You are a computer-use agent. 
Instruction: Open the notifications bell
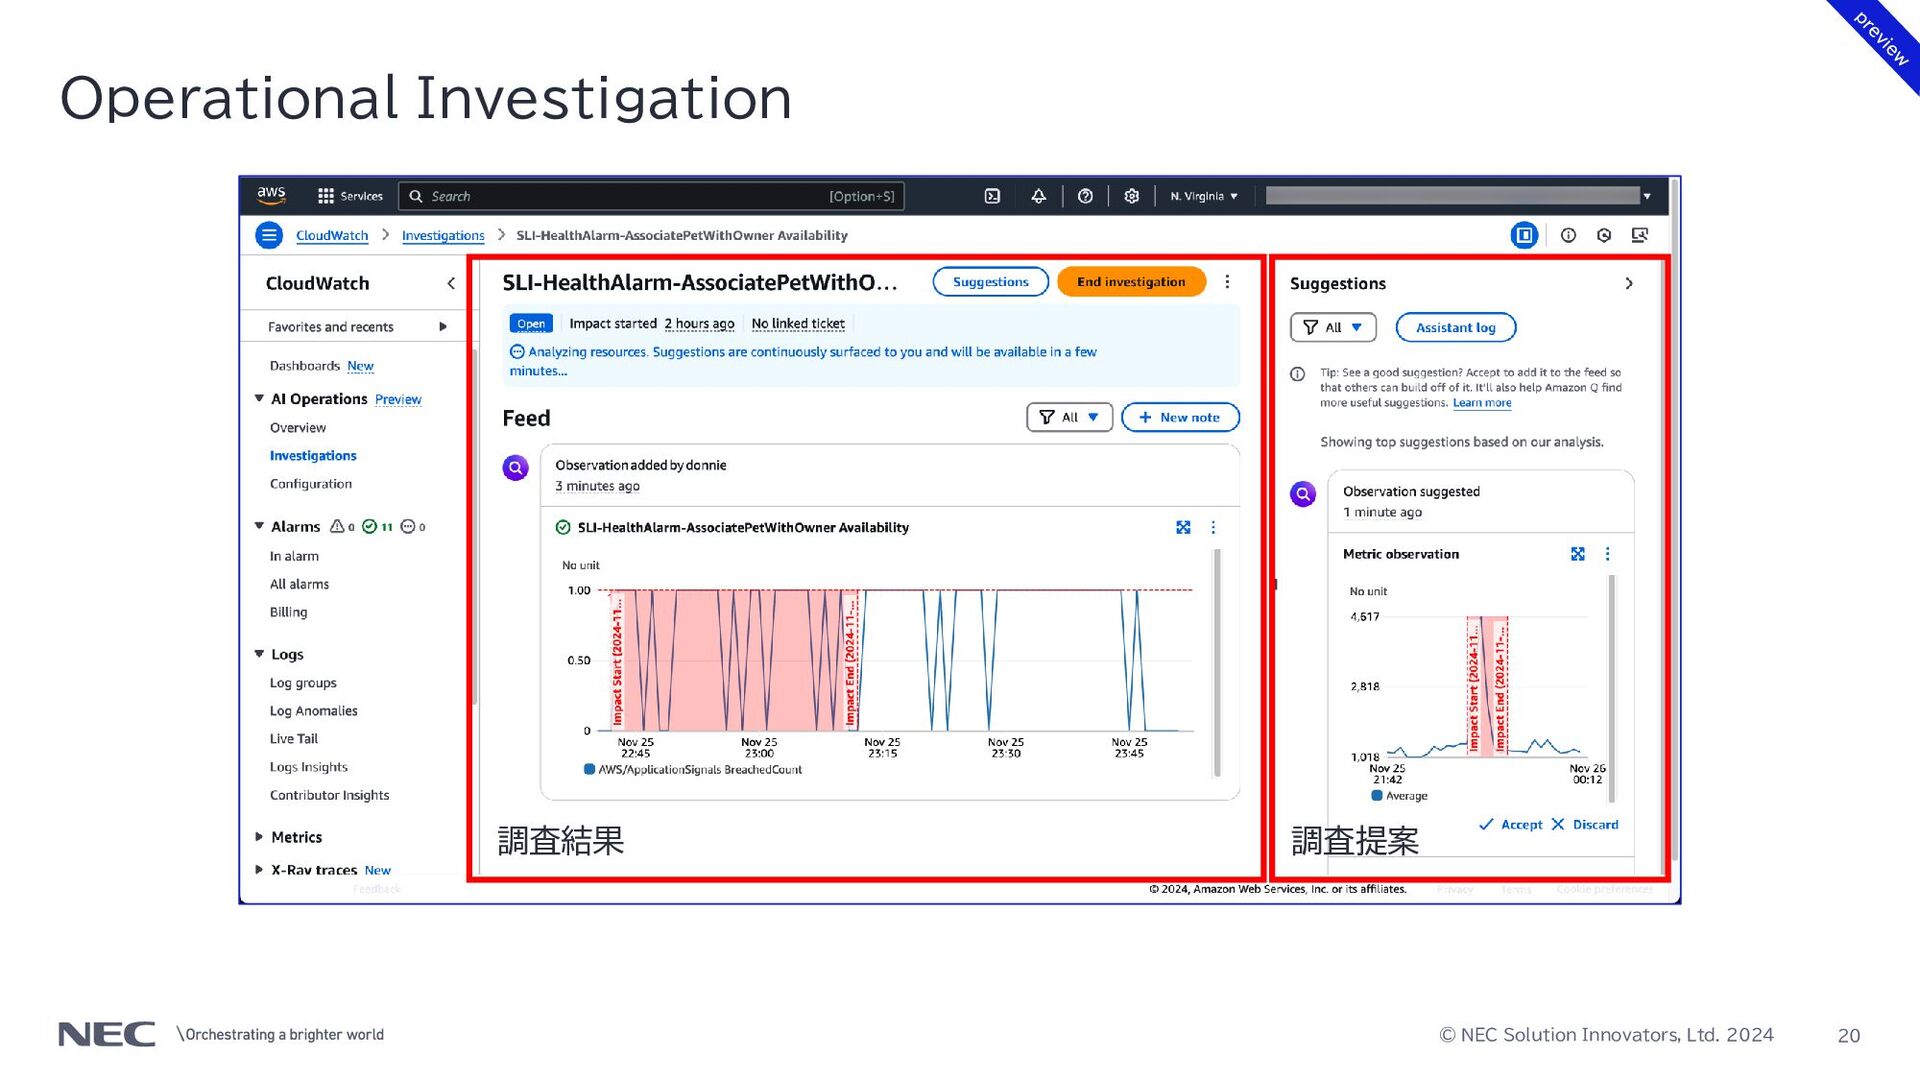coord(1039,196)
